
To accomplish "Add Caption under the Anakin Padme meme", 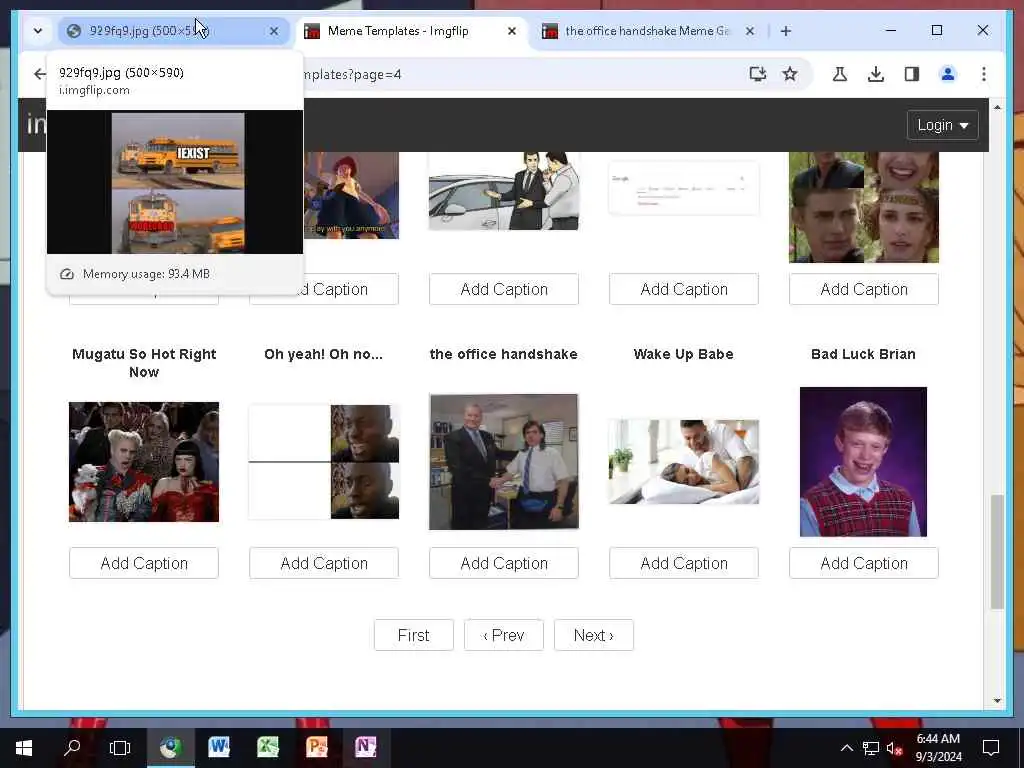I will coord(863,289).
